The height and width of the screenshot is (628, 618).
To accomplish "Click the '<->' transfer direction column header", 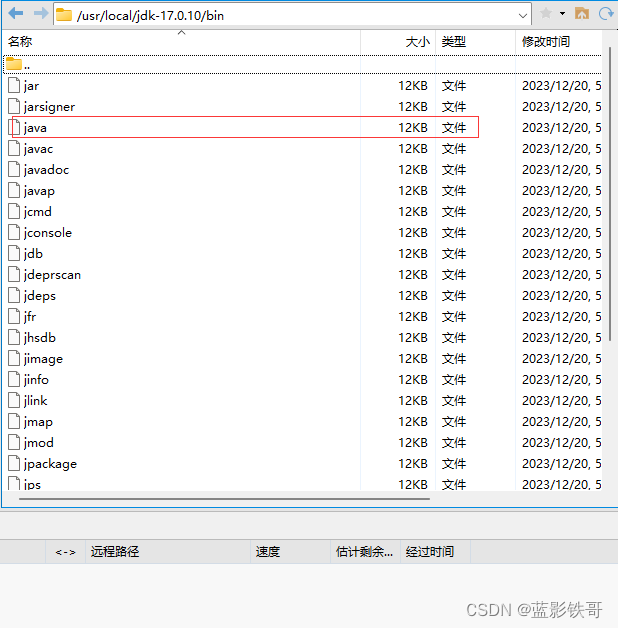I will point(66,552).
